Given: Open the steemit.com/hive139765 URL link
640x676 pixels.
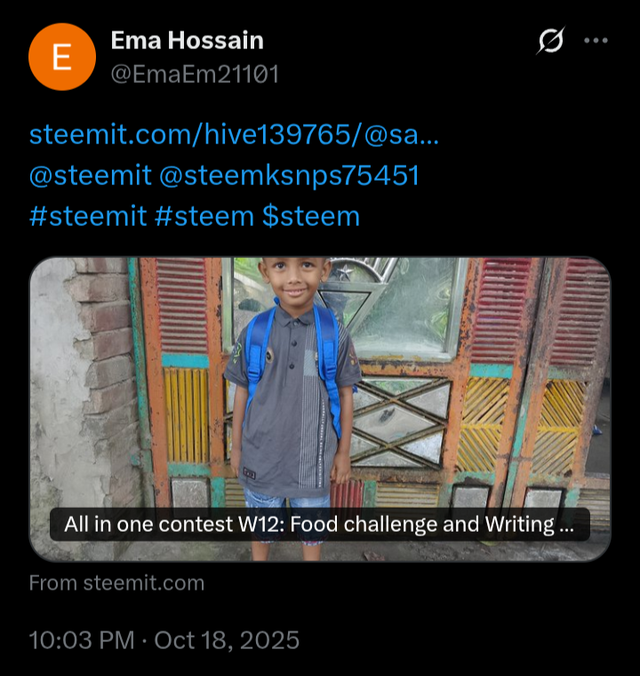Looking at the screenshot, I should (234, 134).
